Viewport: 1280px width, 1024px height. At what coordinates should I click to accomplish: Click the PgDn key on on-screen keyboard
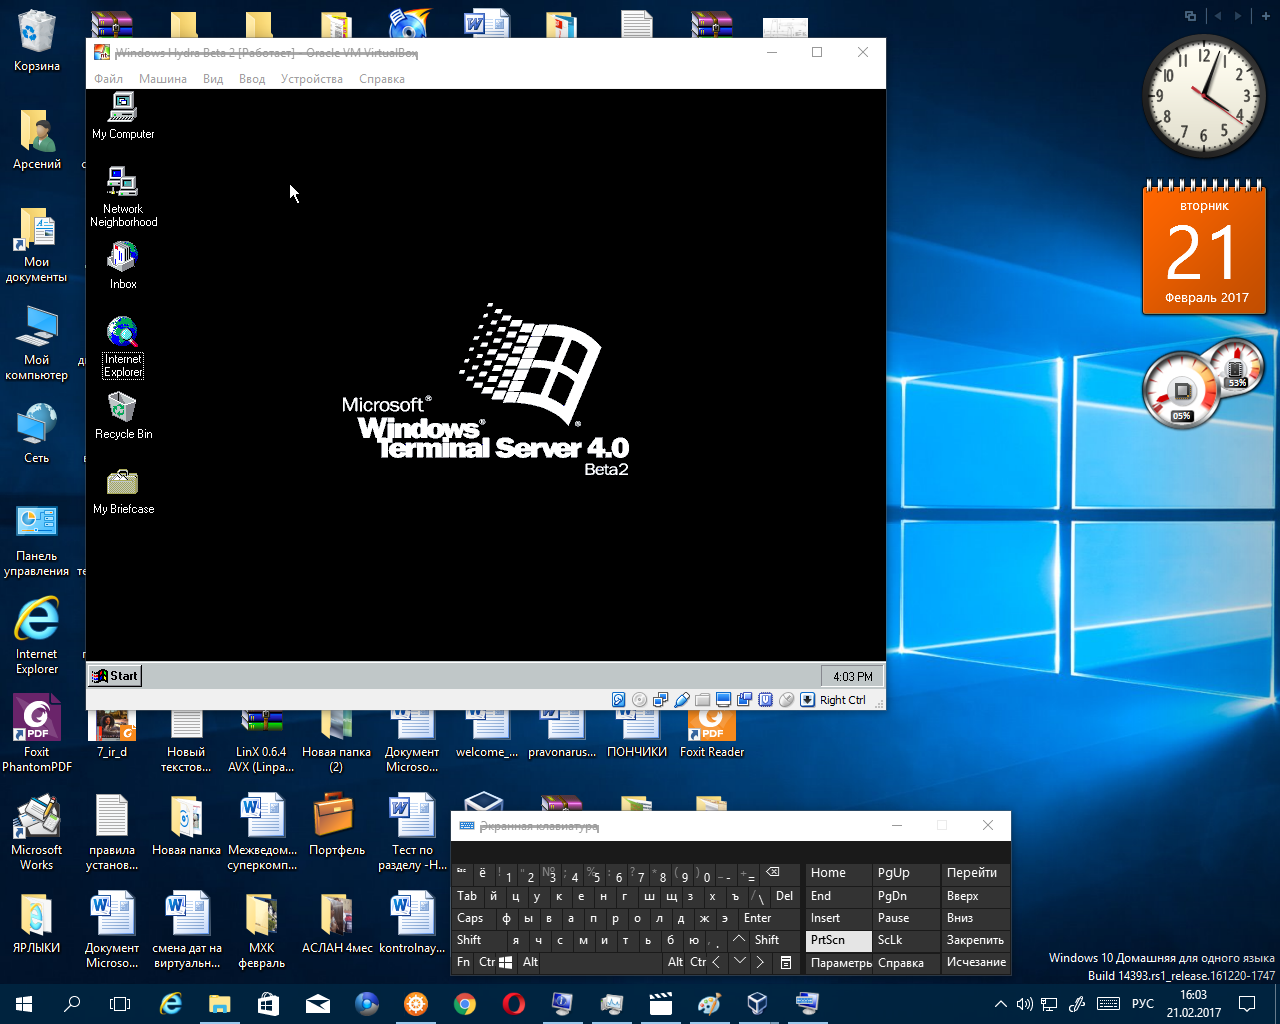click(905, 896)
